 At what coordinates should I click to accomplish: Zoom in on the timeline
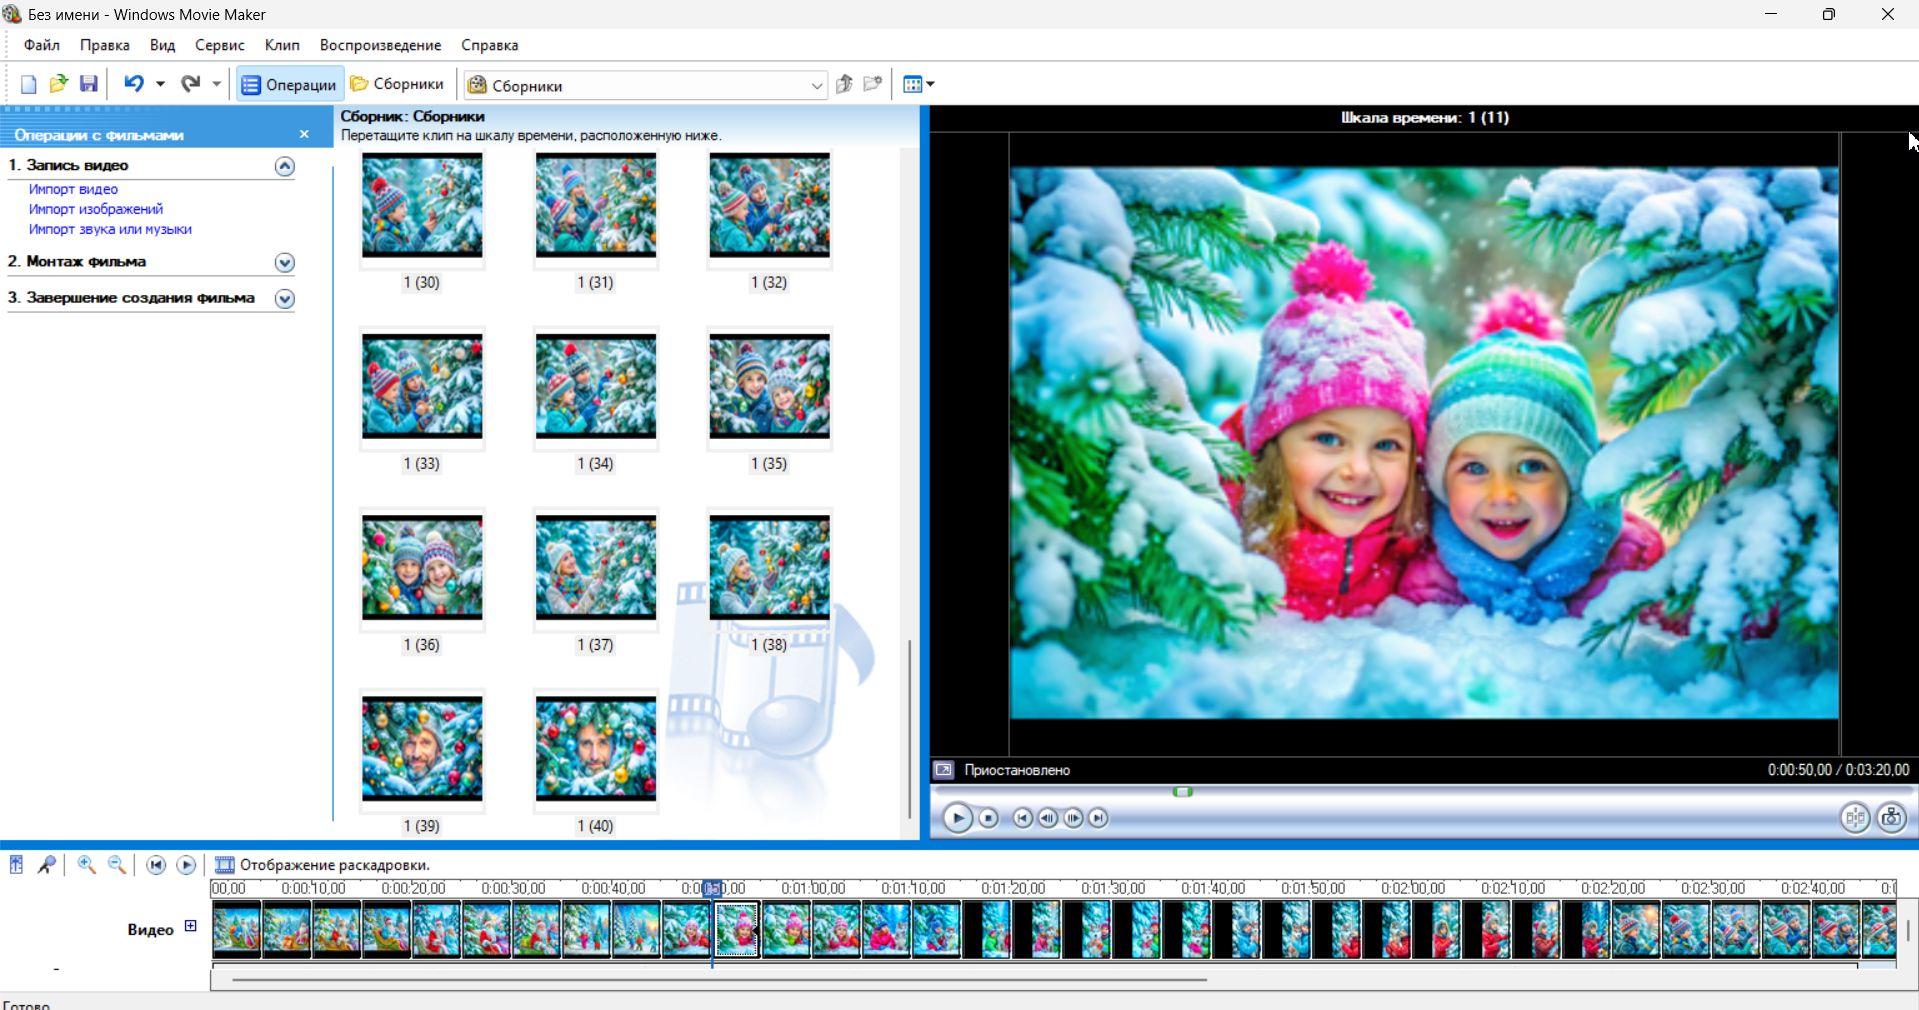(x=87, y=865)
